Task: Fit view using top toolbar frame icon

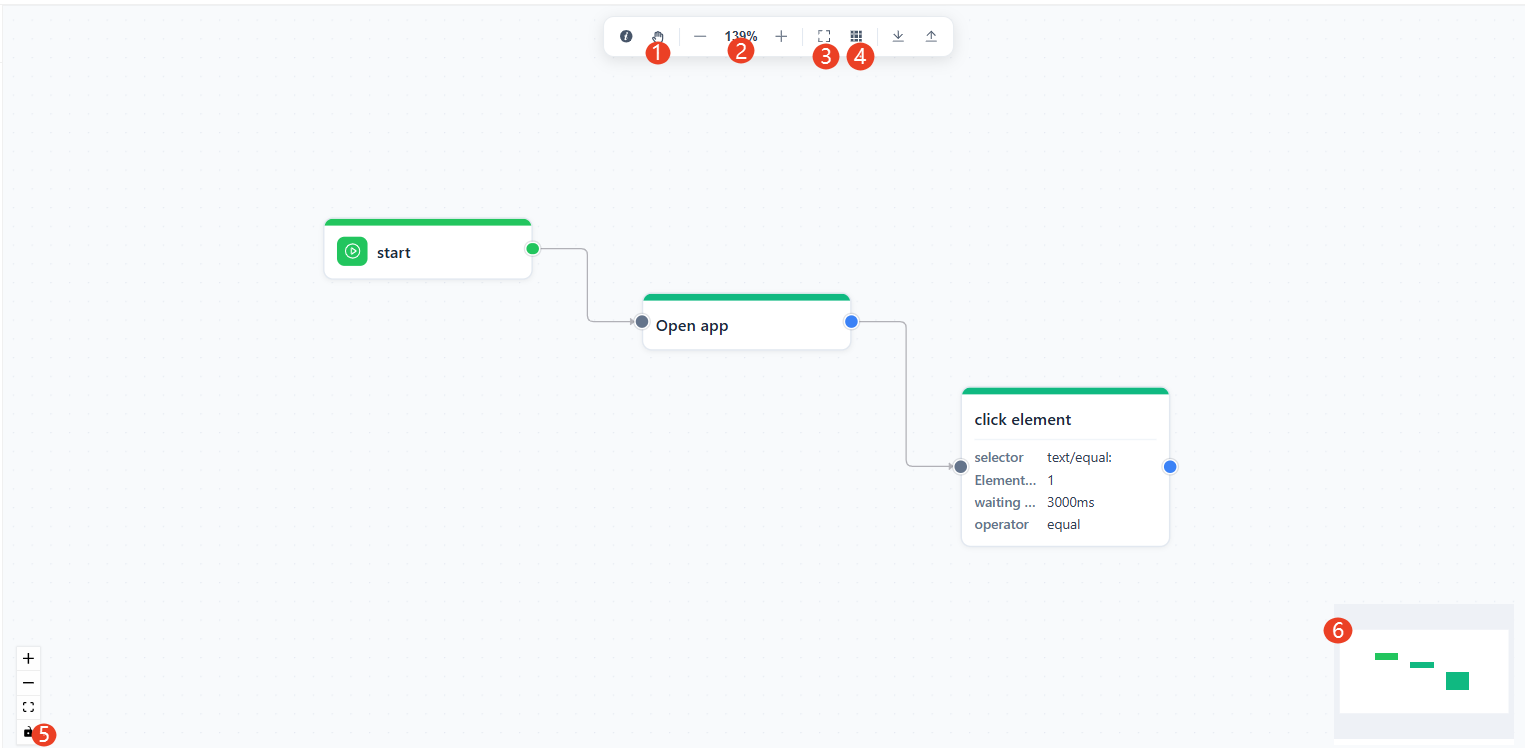Action: [824, 36]
